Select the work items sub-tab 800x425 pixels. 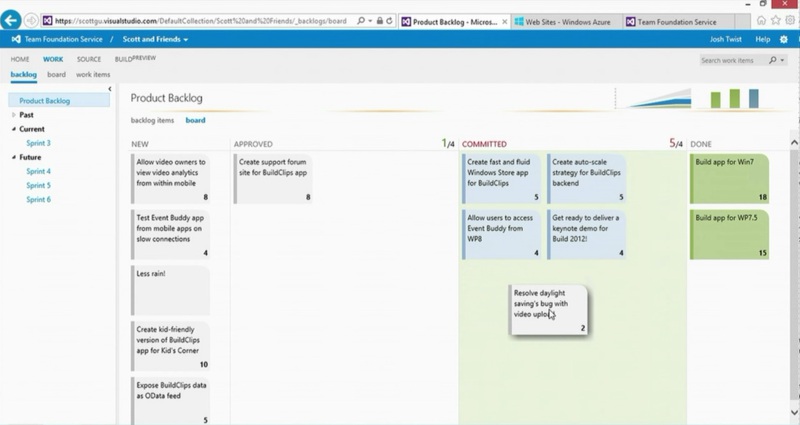point(93,74)
